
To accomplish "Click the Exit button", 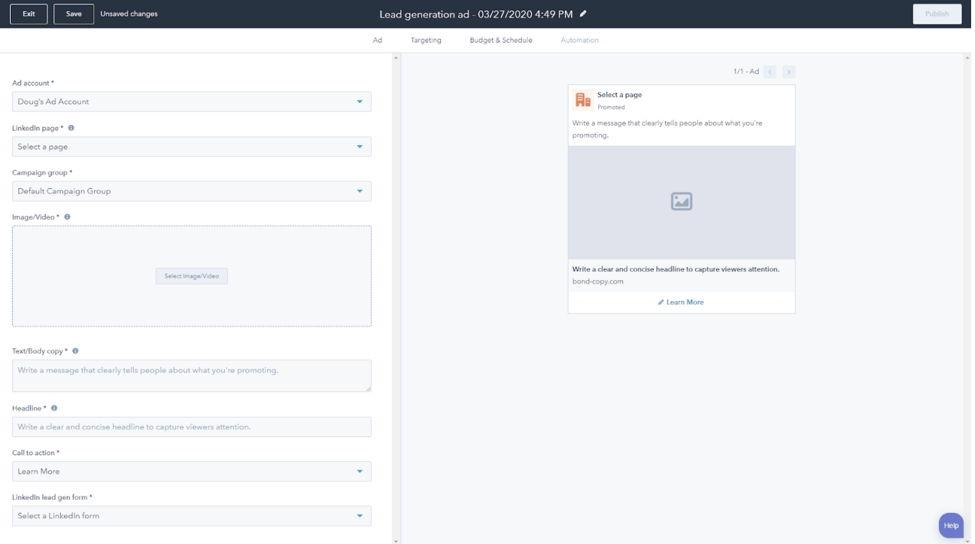I will coord(29,14).
